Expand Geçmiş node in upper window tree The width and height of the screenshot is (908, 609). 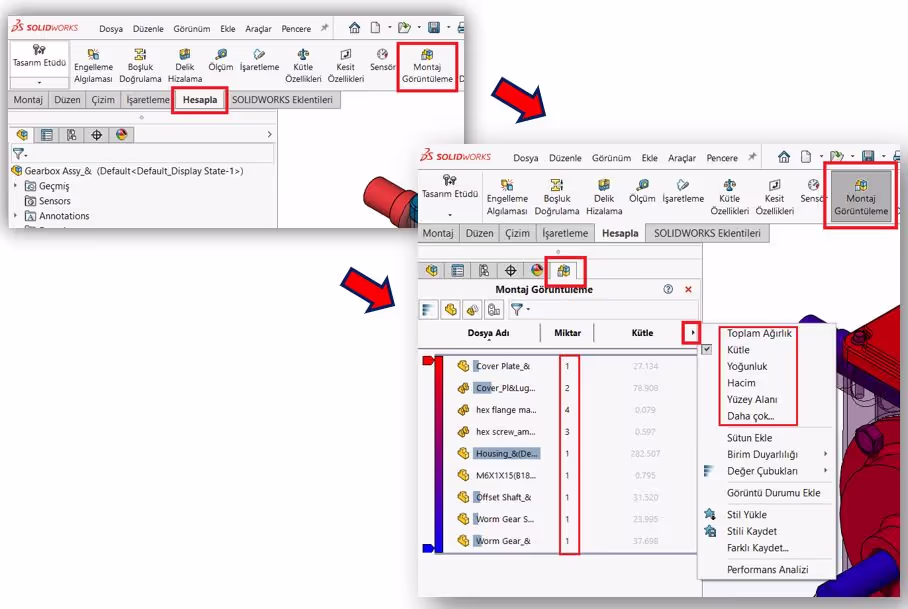pyautogui.click(x=16, y=186)
